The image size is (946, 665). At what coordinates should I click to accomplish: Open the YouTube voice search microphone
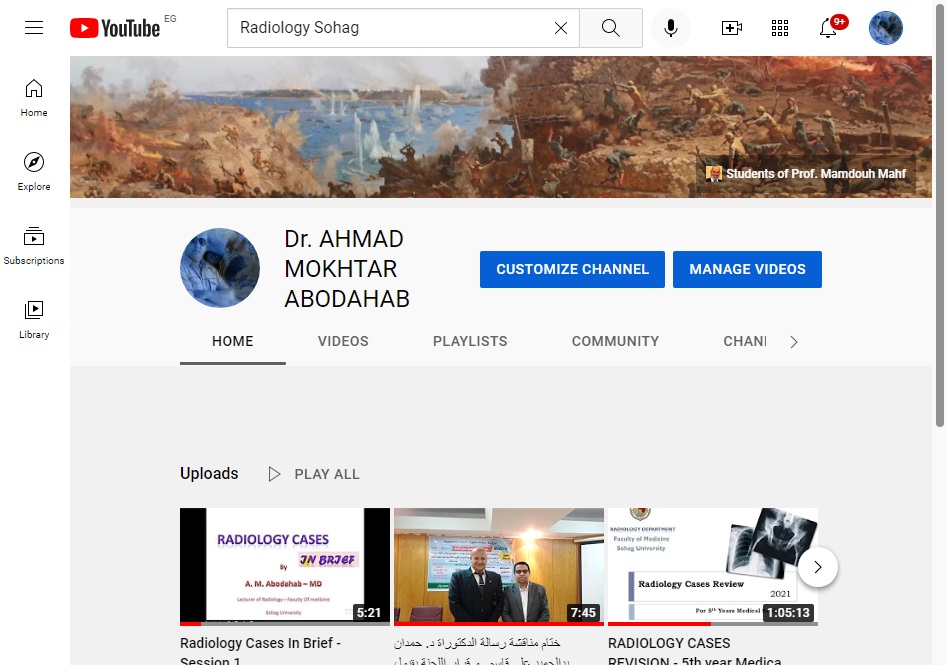pyautogui.click(x=670, y=27)
